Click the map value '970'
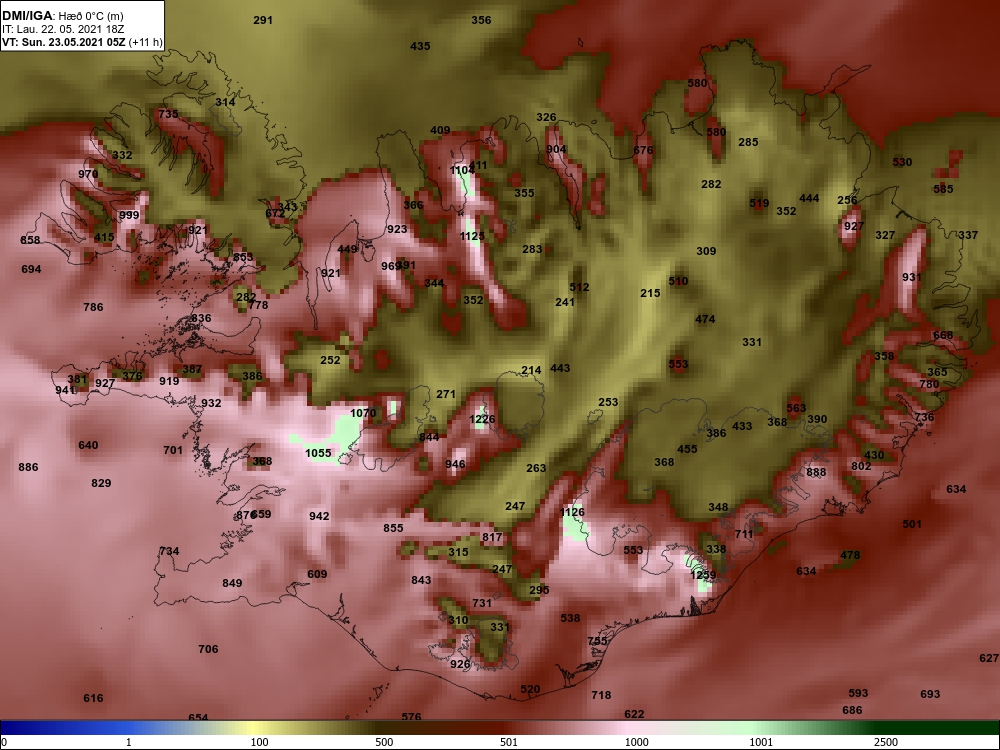1000x750 pixels. pyautogui.click(x=88, y=173)
